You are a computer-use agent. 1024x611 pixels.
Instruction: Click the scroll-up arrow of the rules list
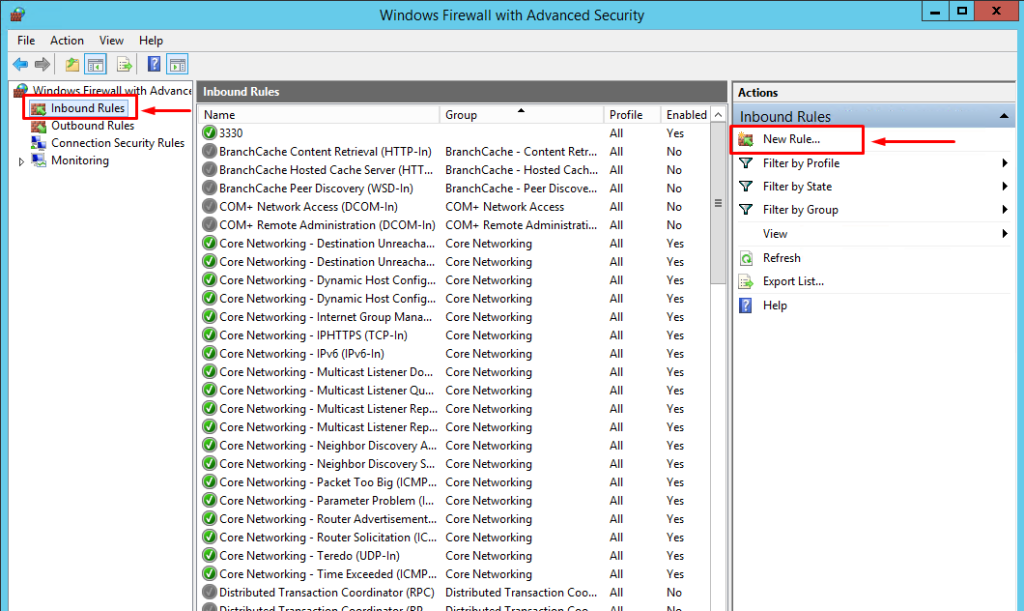click(718, 115)
